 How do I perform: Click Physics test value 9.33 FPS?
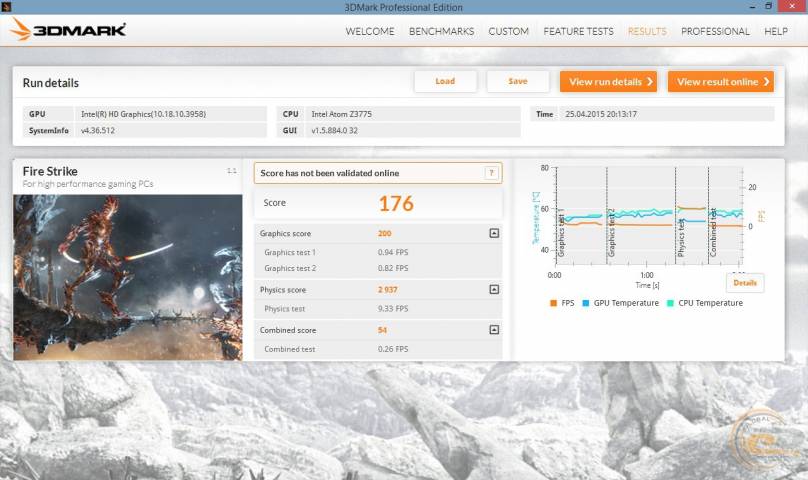click(x=393, y=309)
